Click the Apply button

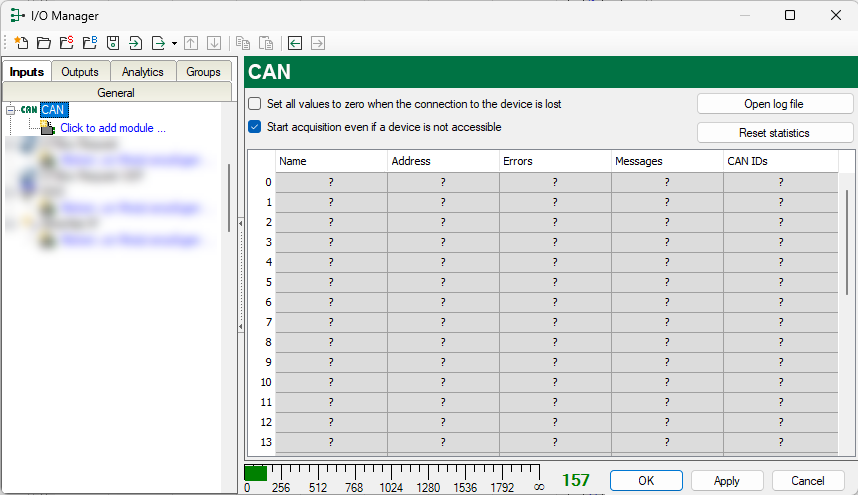click(x=727, y=480)
